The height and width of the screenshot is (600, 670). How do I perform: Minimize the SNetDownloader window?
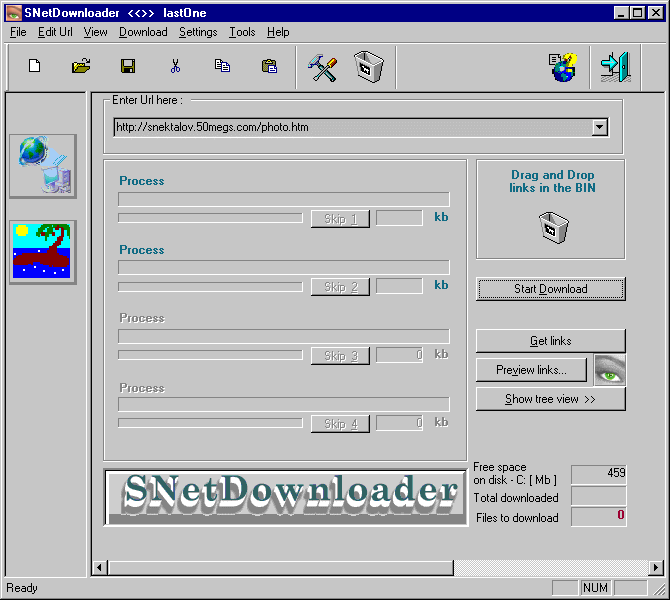pos(621,13)
